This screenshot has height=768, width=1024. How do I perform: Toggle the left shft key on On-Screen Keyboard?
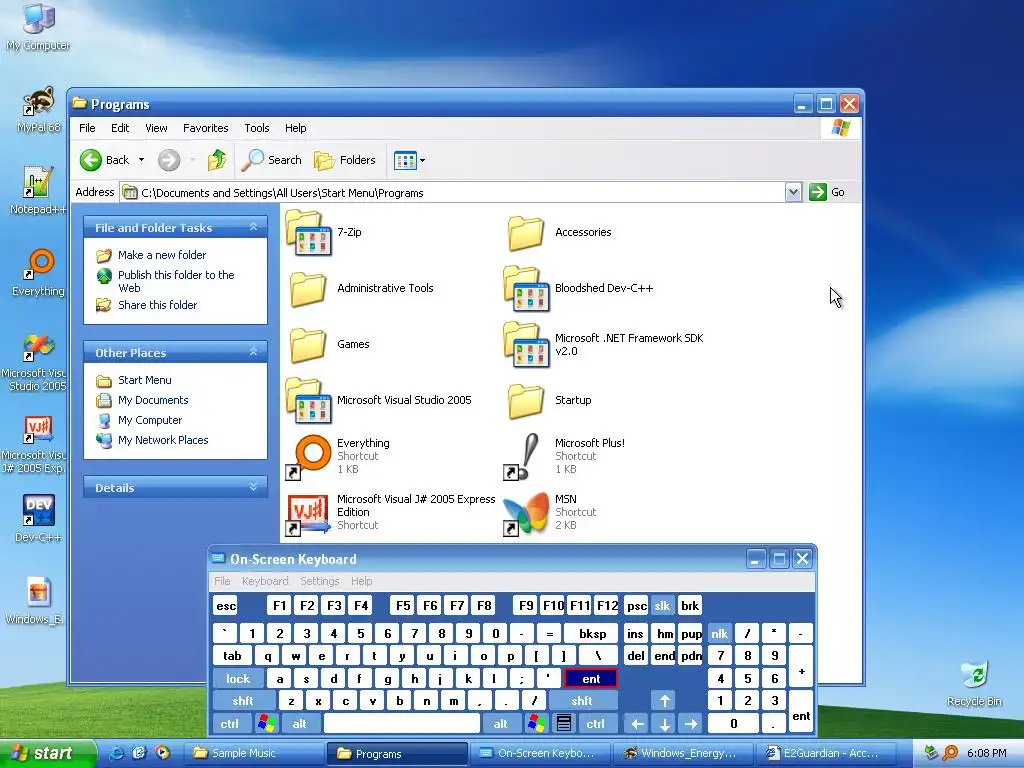coord(242,701)
